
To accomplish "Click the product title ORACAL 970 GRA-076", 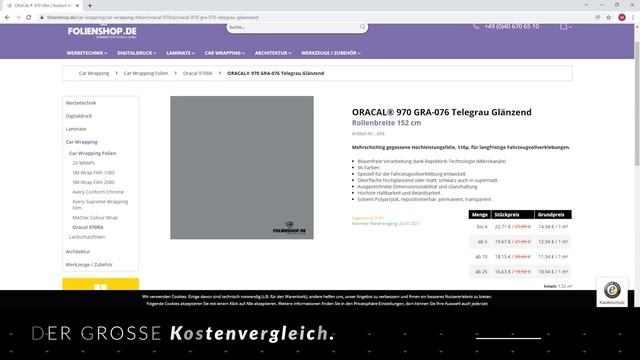I will (x=442, y=112).
